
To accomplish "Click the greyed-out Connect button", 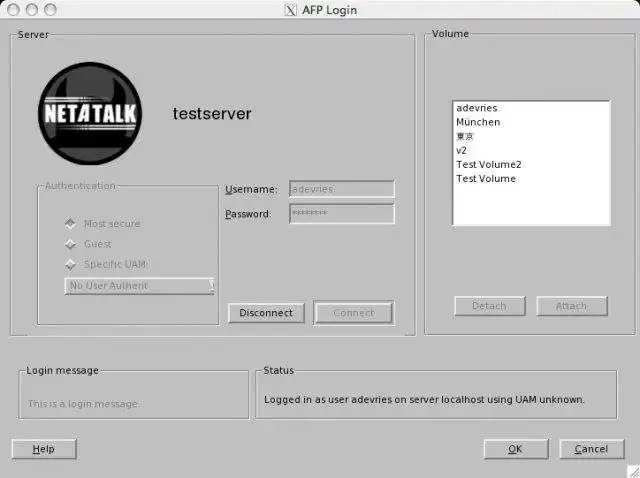I will [353, 313].
